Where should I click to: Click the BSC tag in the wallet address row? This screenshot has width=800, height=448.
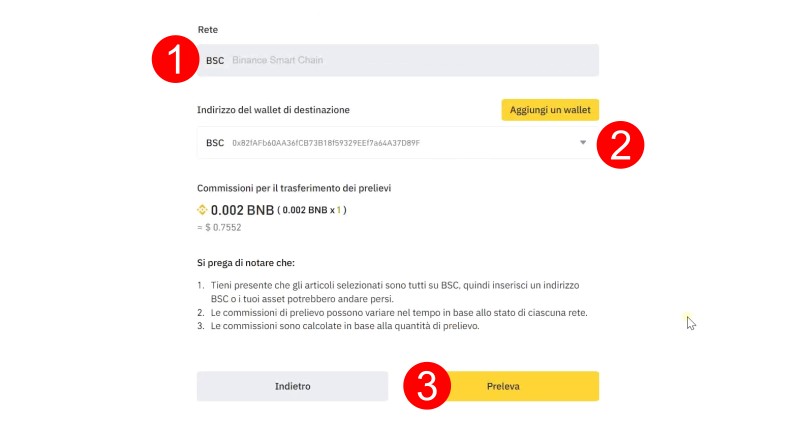click(215, 143)
